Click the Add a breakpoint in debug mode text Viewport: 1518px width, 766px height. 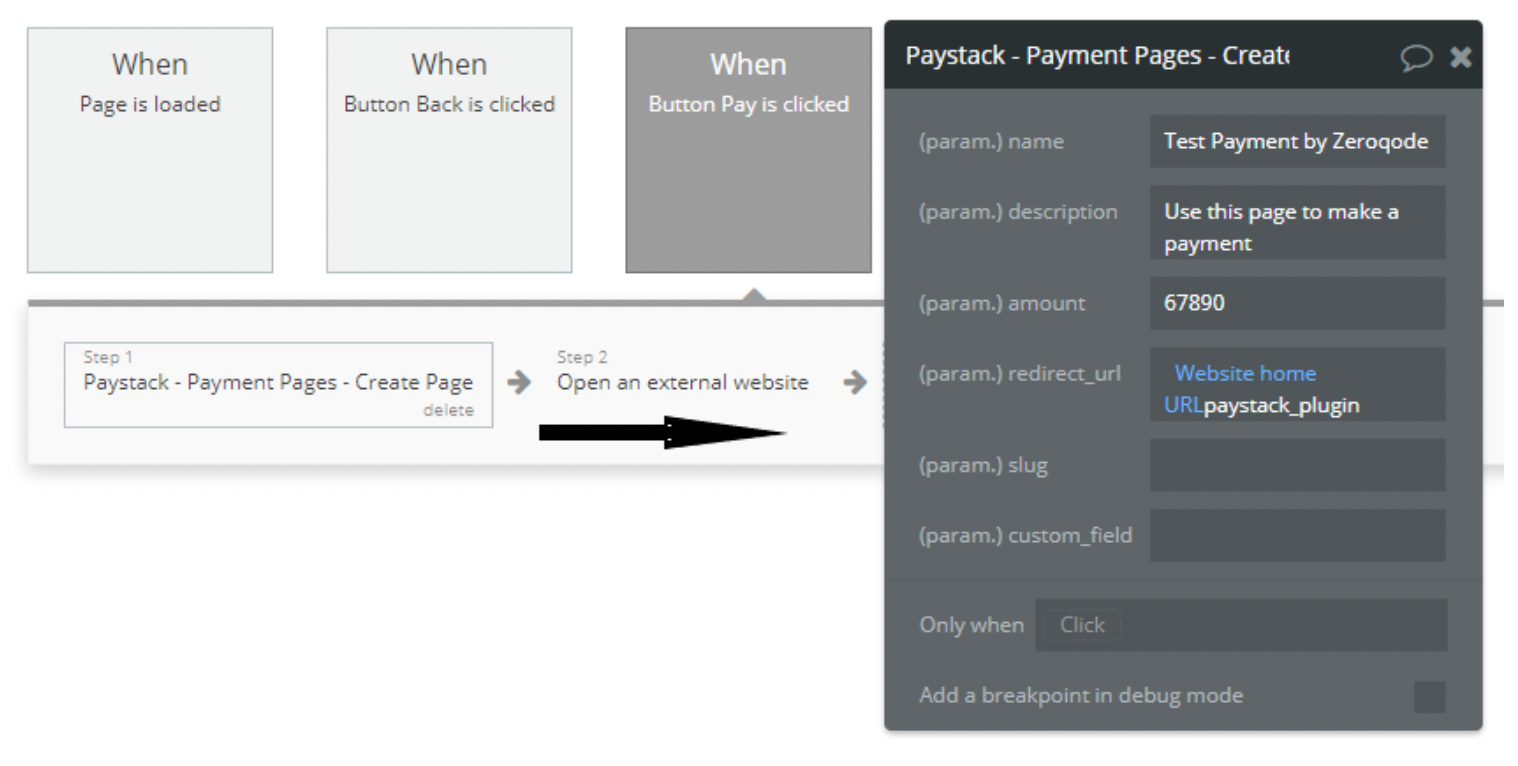click(x=1081, y=695)
